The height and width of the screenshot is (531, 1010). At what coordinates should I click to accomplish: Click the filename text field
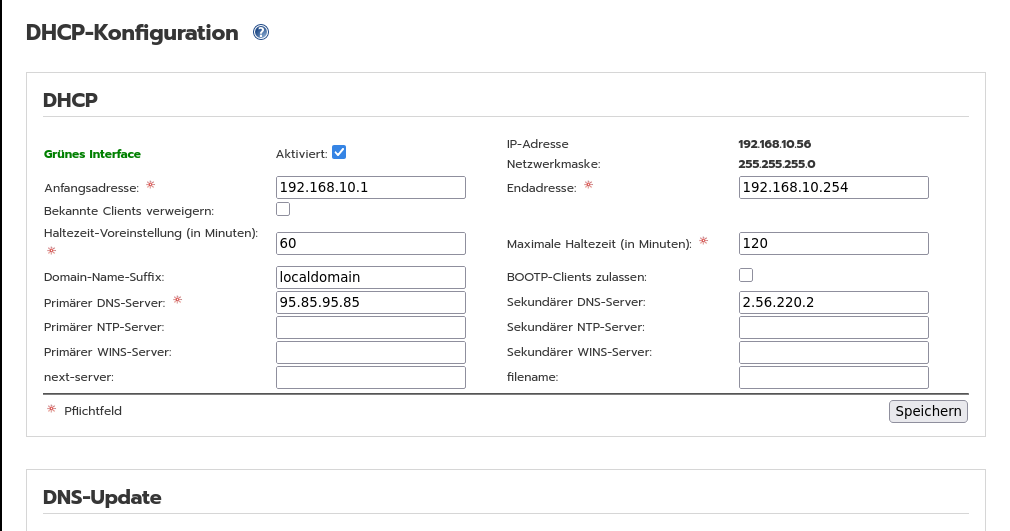click(x=833, y=377)
